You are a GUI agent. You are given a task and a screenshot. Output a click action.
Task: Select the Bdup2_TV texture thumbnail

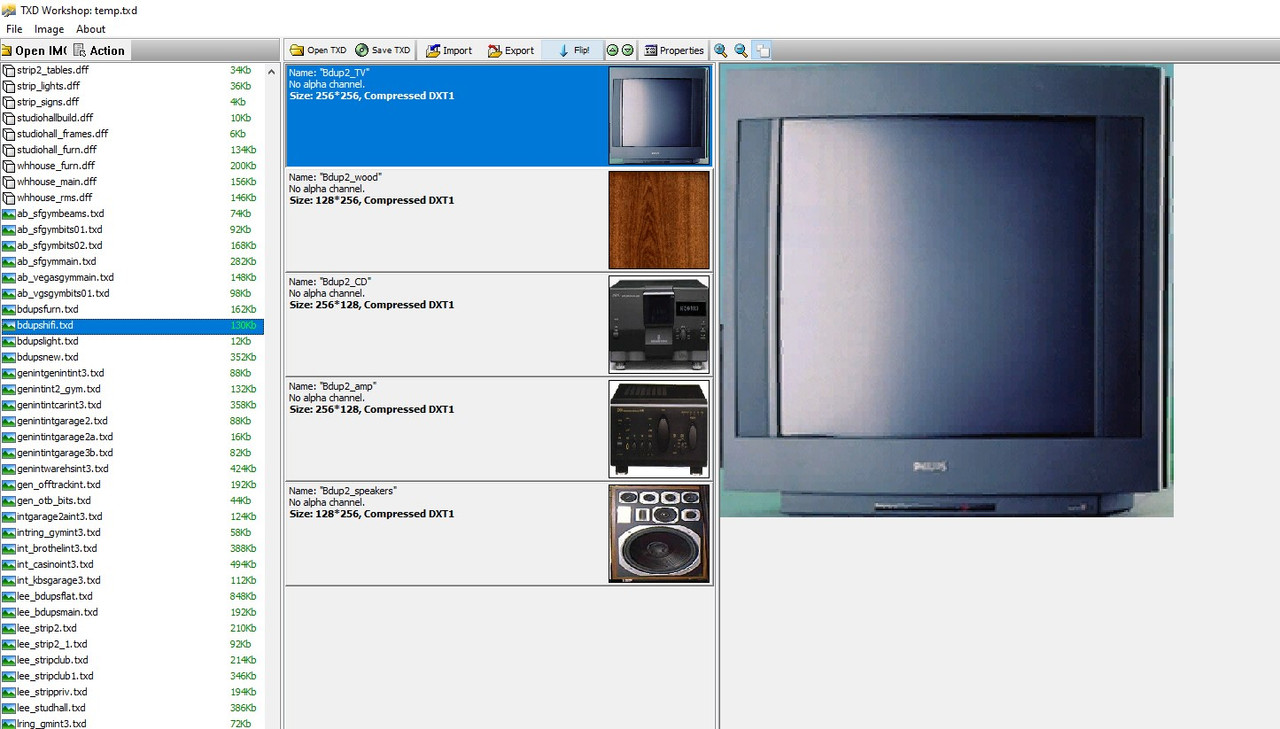[x=659, y=115]
